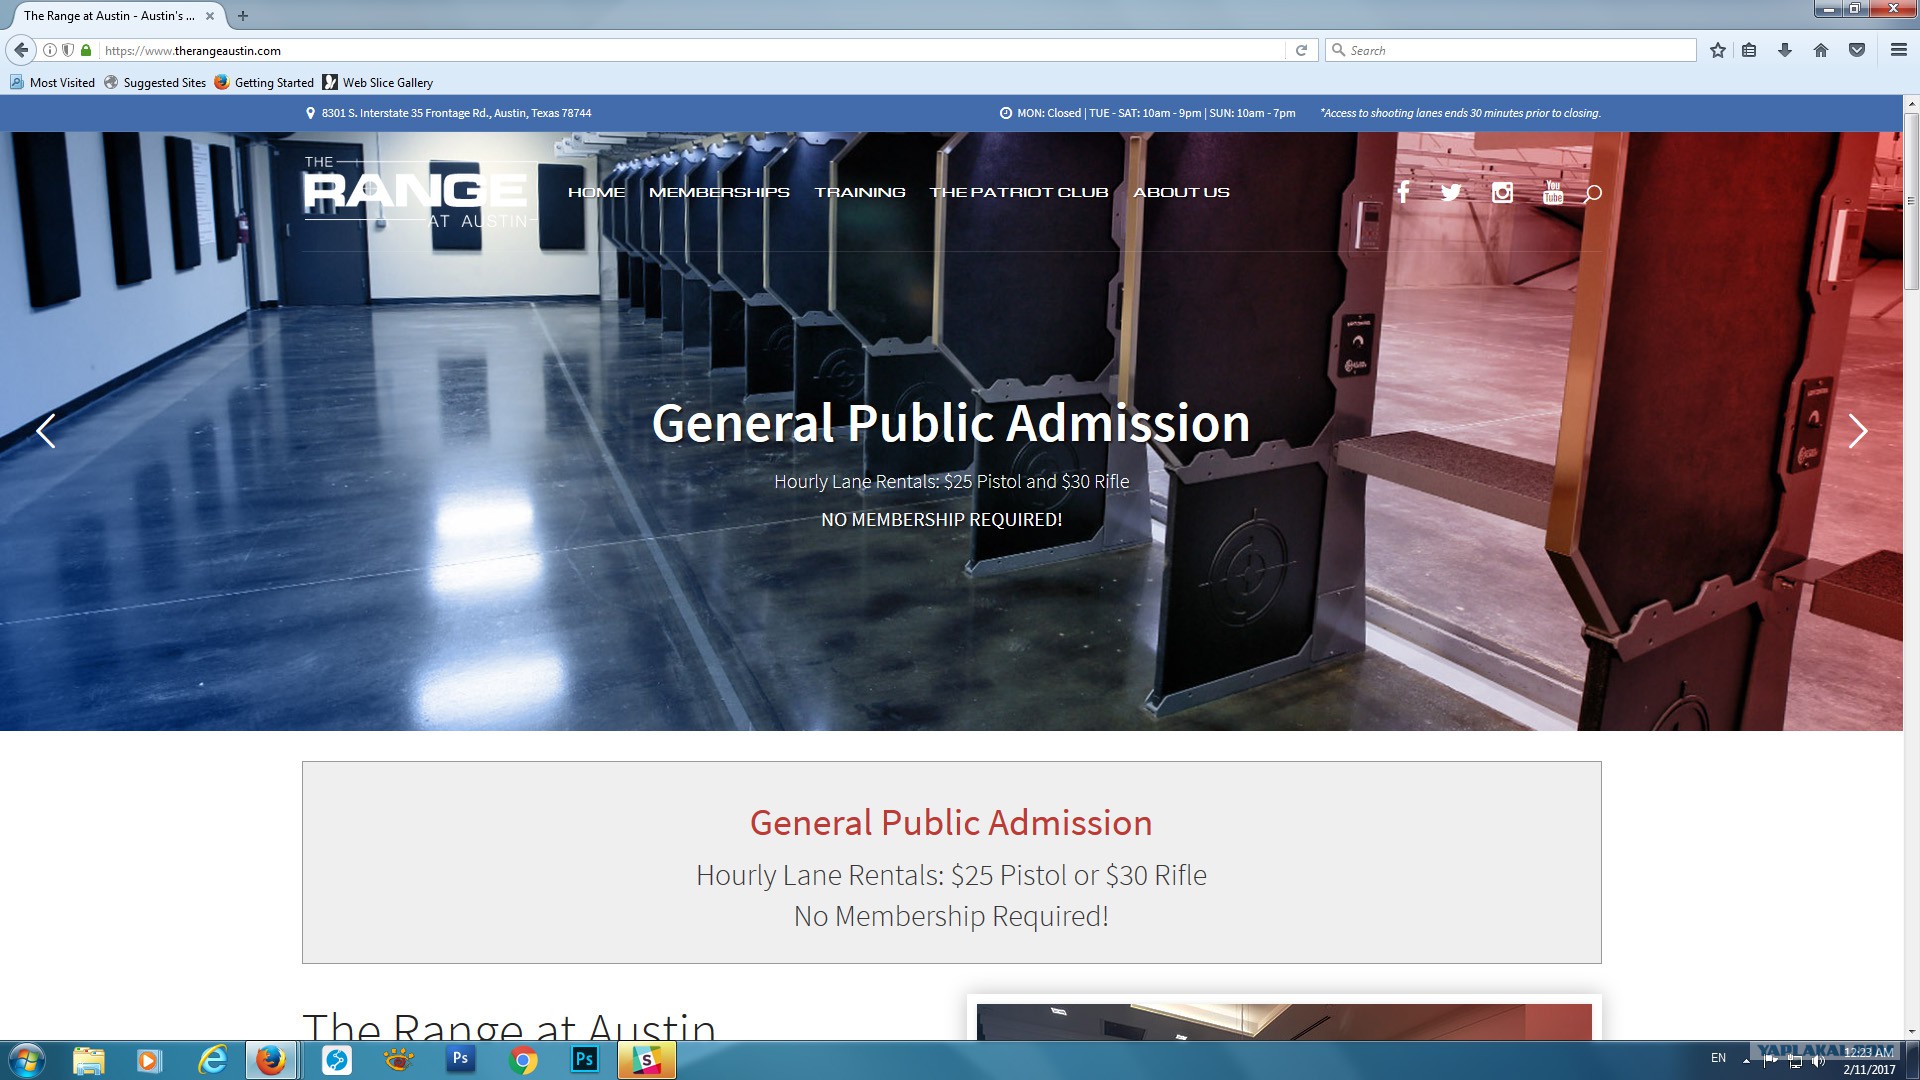Screen dimensions: 1920x1080
Task: Open the Firefox hamburger menu
Action: [1898, 50]
